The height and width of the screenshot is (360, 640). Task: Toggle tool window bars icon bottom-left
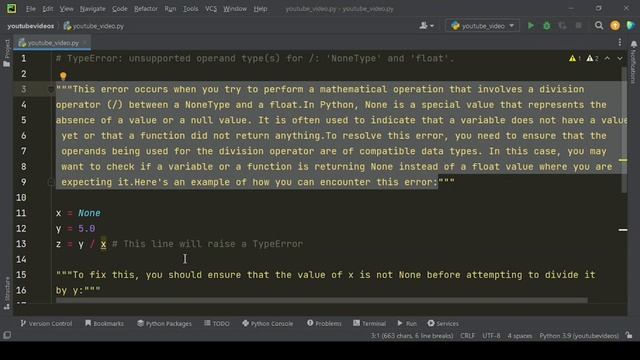point(7,335)
